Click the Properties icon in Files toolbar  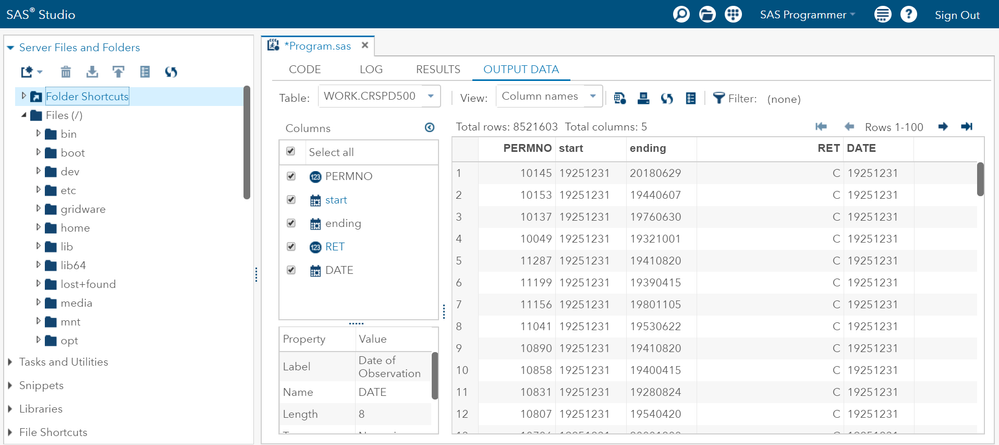tap(145, 72)
